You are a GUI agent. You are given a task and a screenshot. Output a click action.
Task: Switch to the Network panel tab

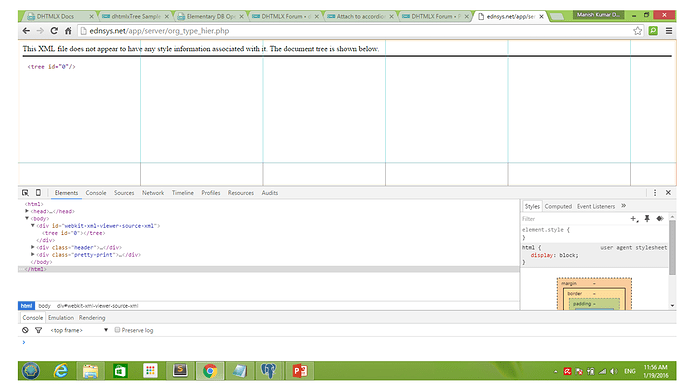[x=153, y=193]
